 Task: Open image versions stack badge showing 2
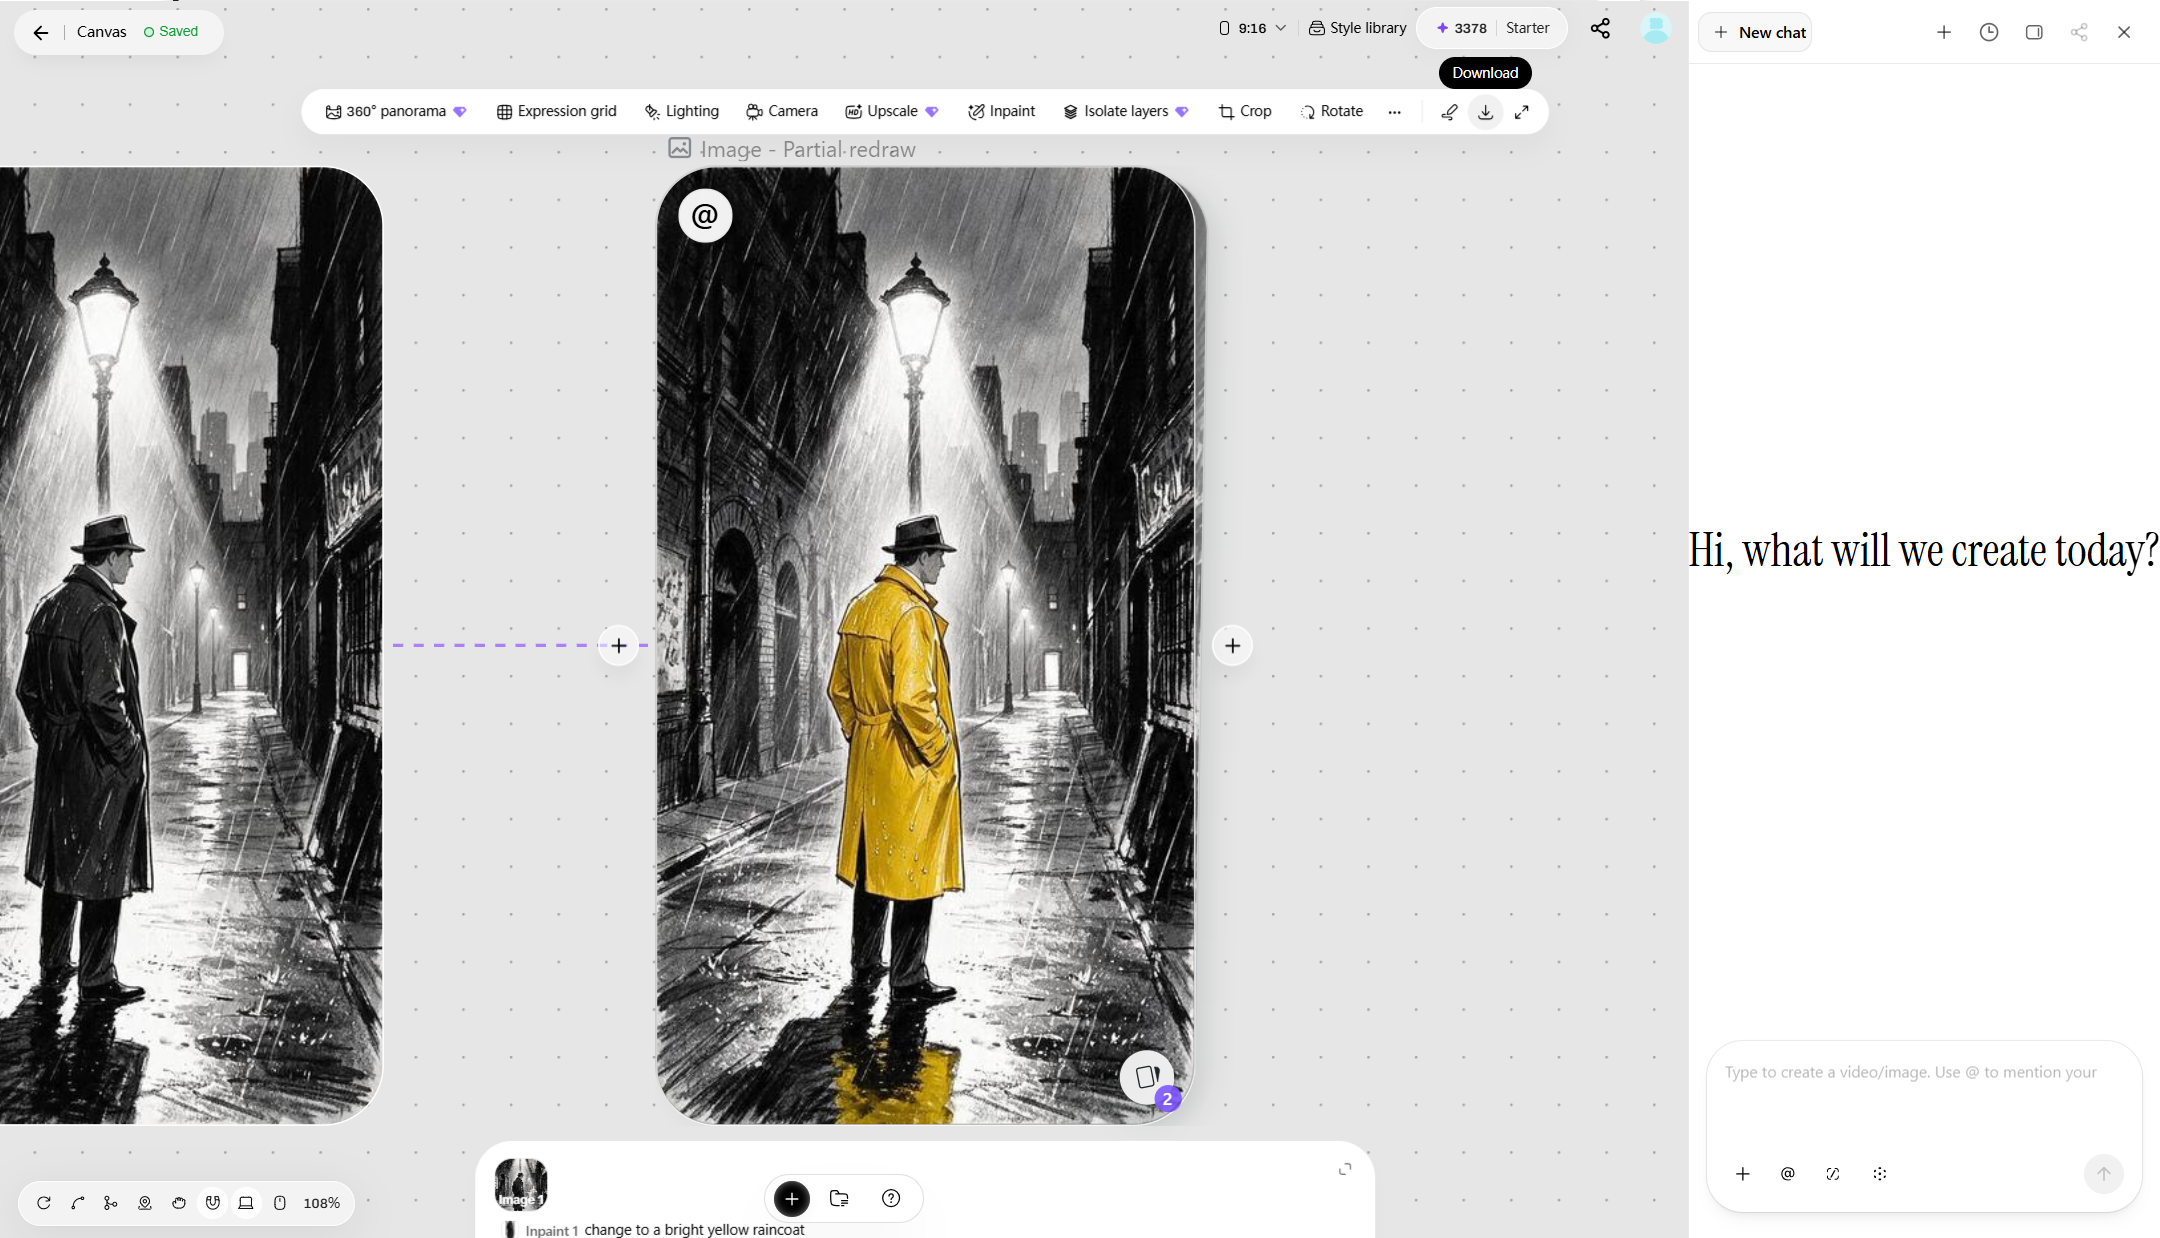click(1148, 1078)
